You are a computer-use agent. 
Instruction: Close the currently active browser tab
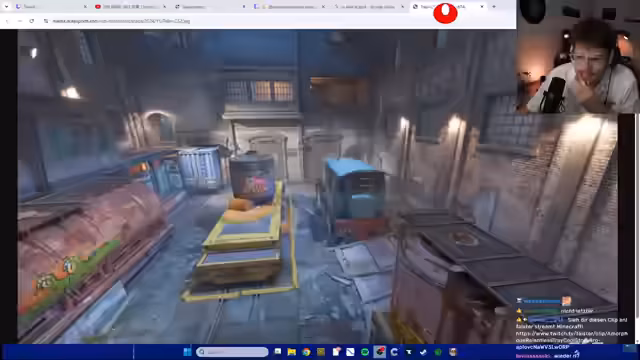[482, 7]
